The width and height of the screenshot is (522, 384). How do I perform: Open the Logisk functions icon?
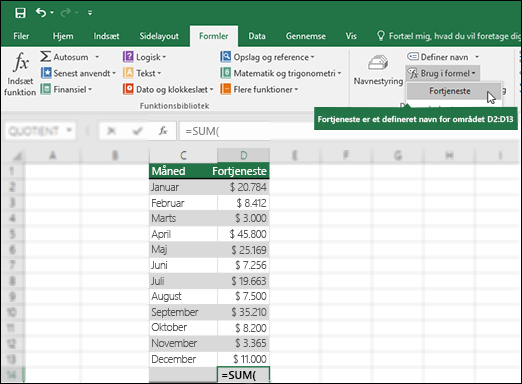128,57
